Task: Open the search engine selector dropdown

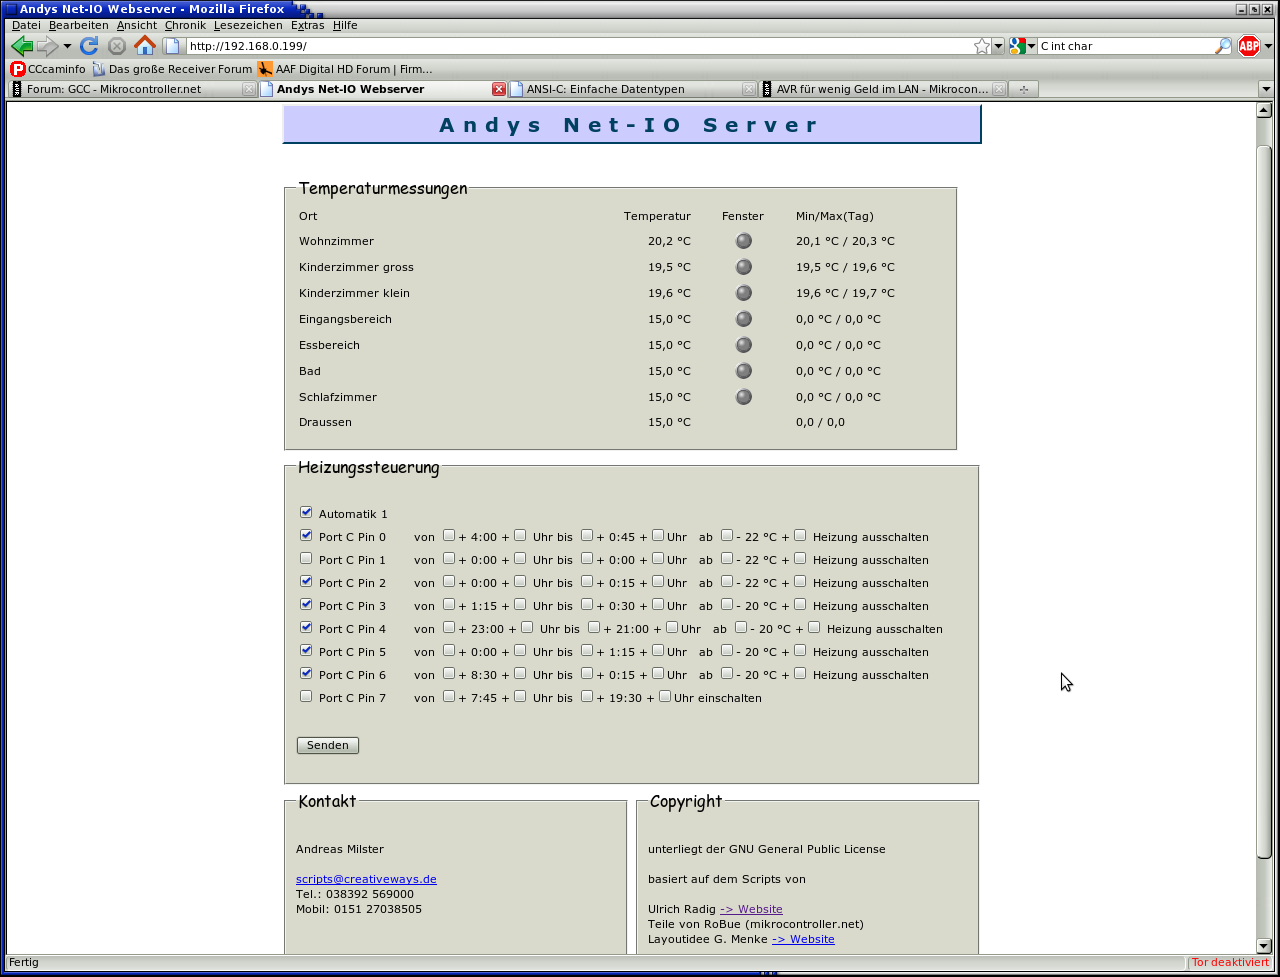Action: tap(1032, 46)
